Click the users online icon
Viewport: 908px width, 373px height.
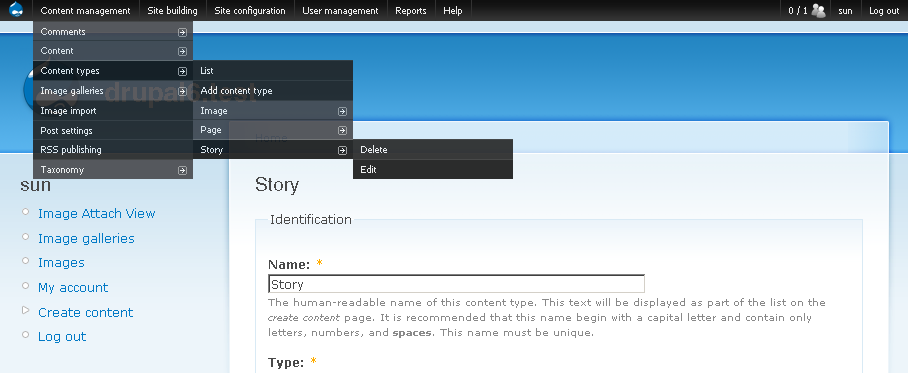[818, 10]
